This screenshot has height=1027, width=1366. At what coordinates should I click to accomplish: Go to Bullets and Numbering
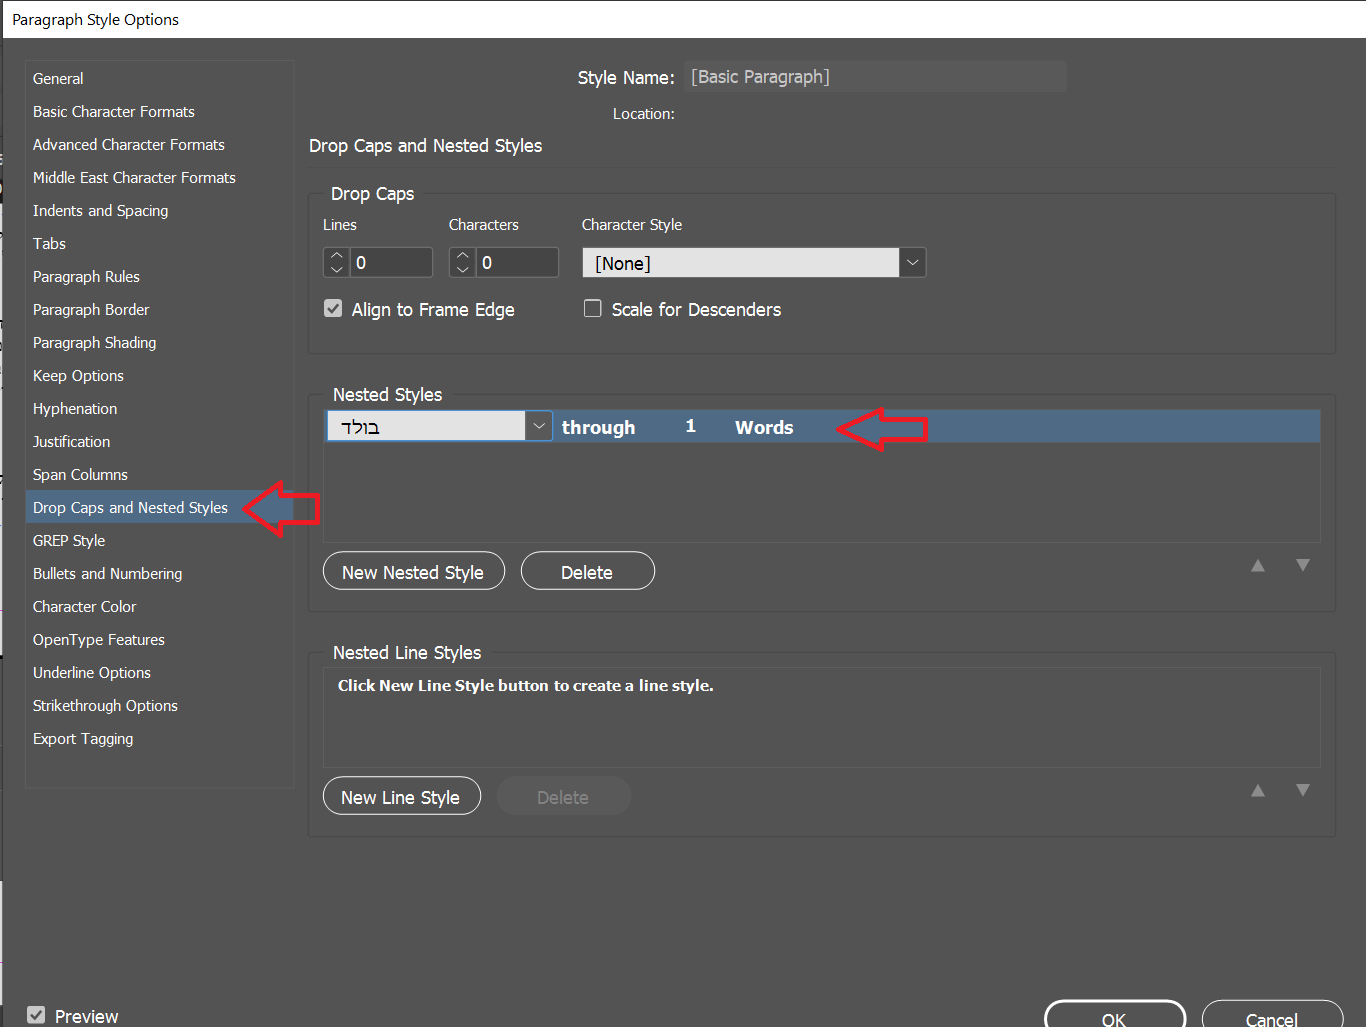(x=108, y=574)
